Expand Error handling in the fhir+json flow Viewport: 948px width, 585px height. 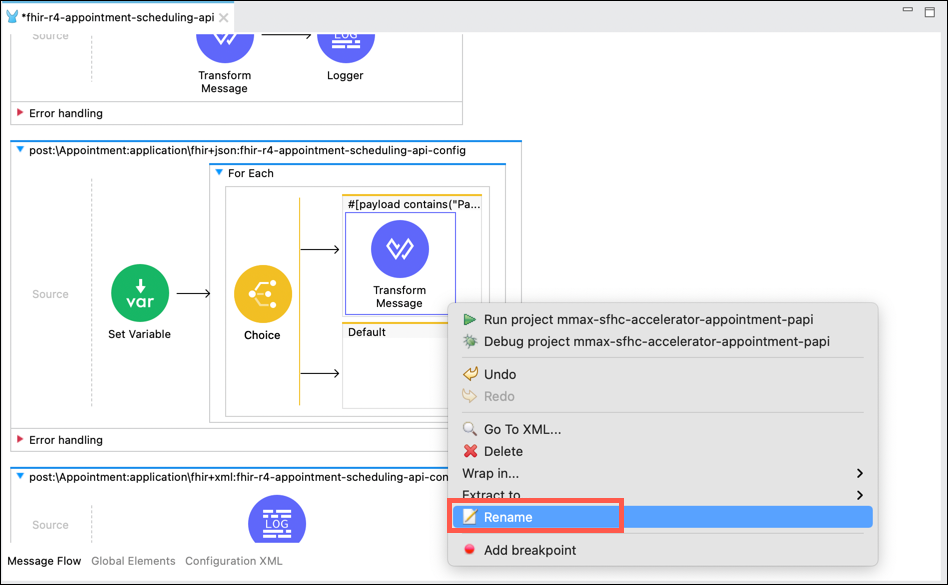pos(20,439)
